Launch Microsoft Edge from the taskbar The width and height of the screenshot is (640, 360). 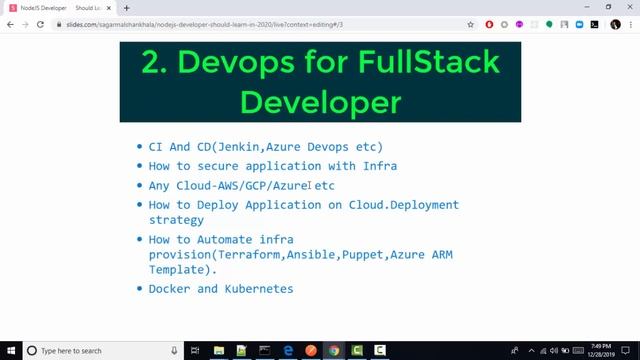(288, 351)
